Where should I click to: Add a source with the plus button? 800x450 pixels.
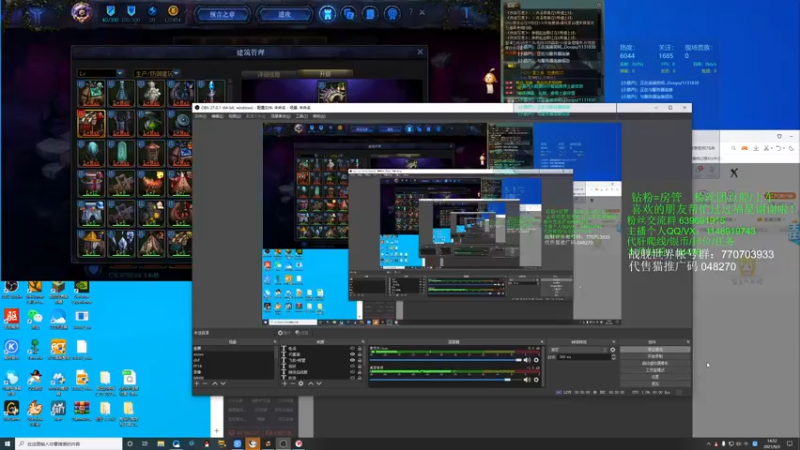pyautogui.click(x=285, y=384)
